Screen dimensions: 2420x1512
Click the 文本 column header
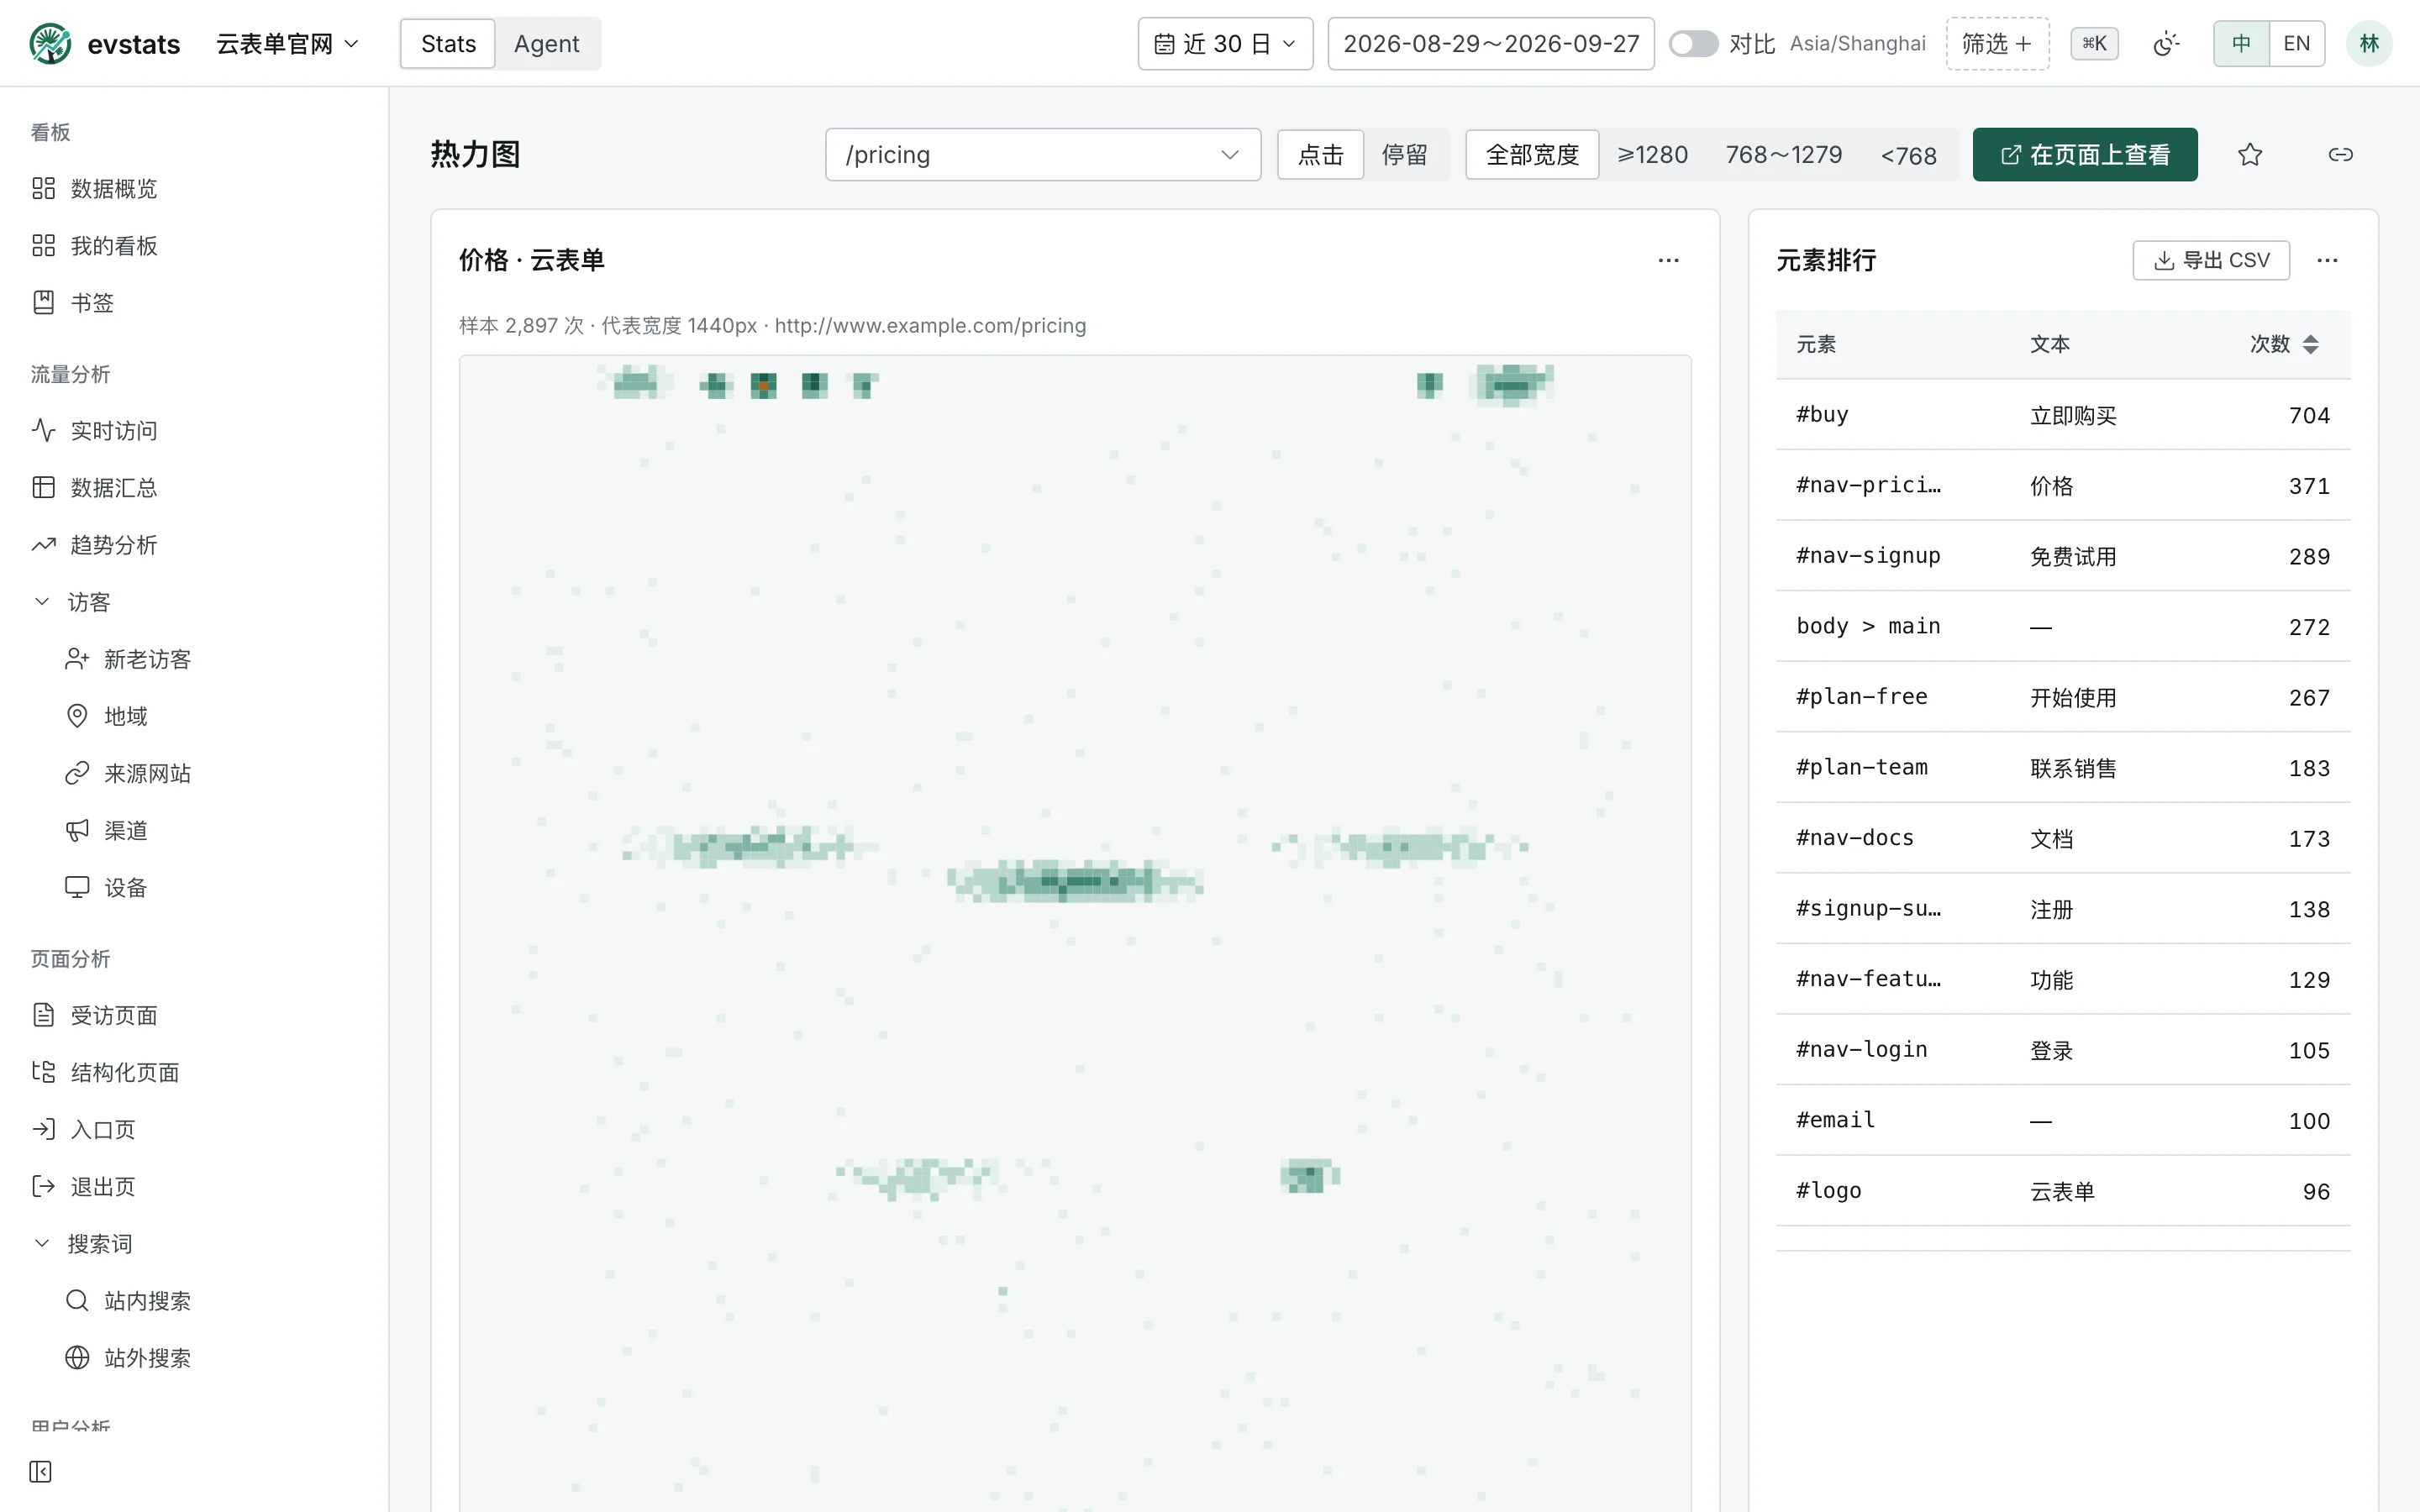coord(2049,344)
